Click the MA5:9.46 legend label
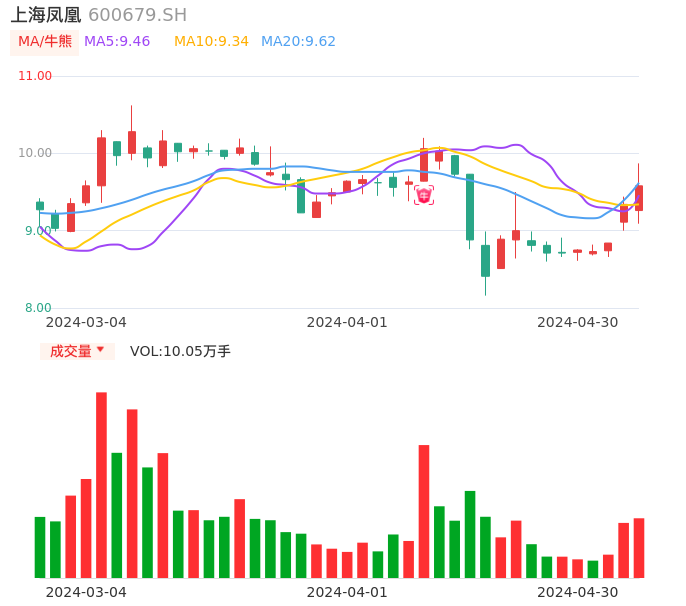 coord(117,42)
